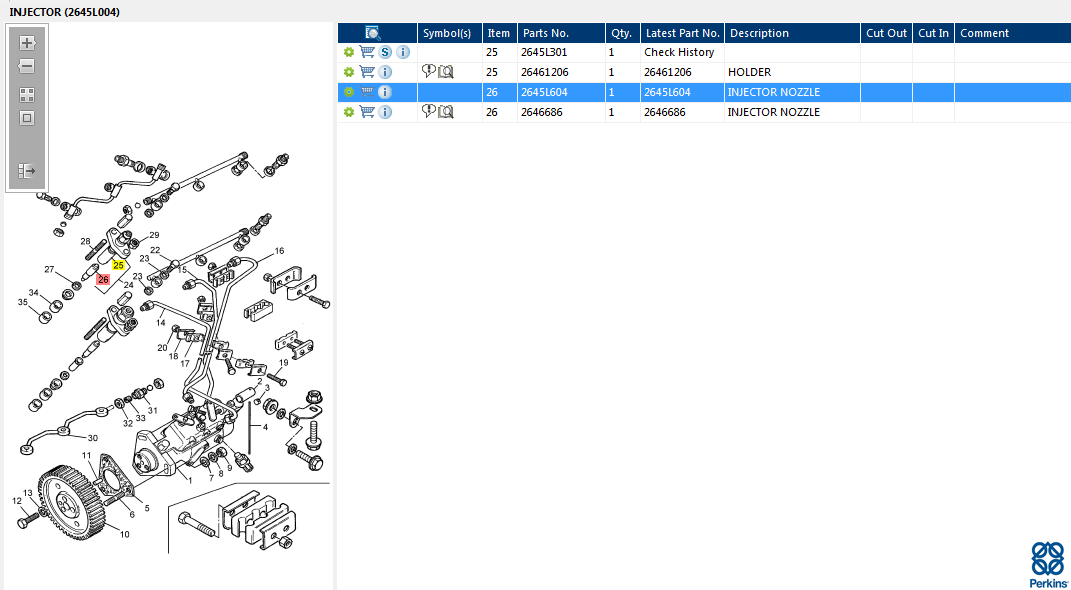
Task: Click callout number 4 on the diagram
Action: pyautogui.click(x=265, y=427)
